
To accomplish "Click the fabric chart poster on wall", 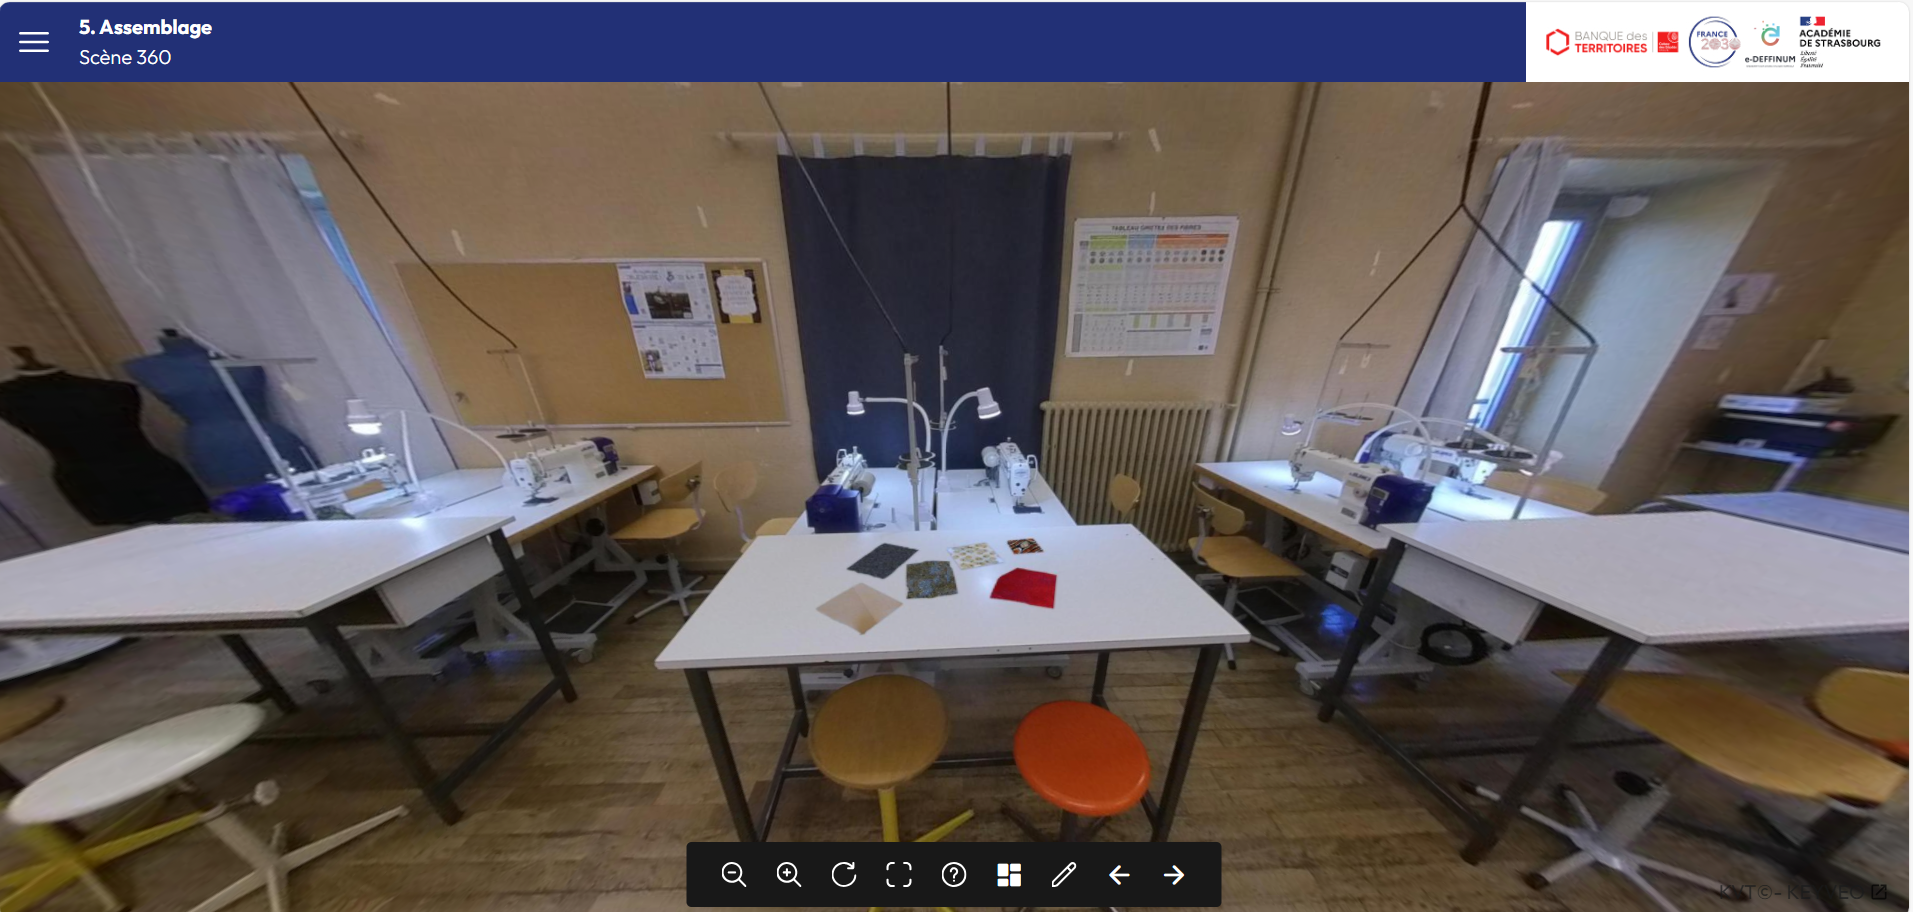I will [x=1153, y=287].
